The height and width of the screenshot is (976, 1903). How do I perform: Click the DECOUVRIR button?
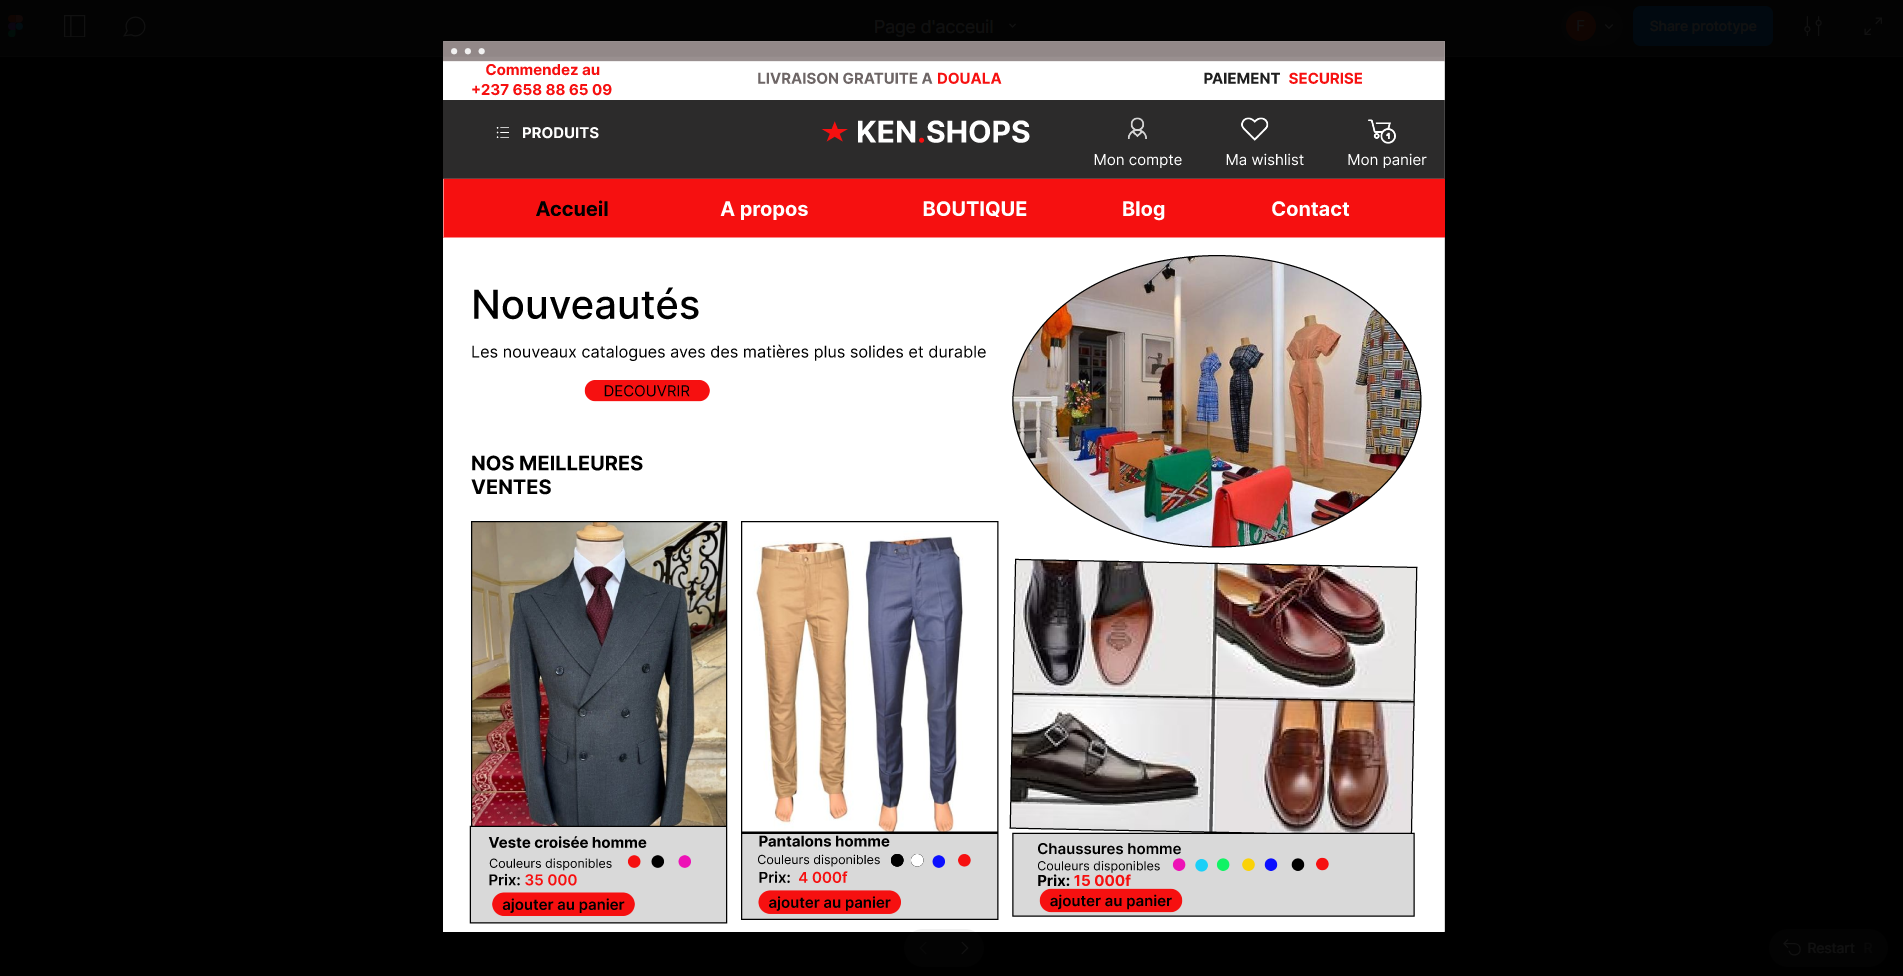click(x=647, y=391)
